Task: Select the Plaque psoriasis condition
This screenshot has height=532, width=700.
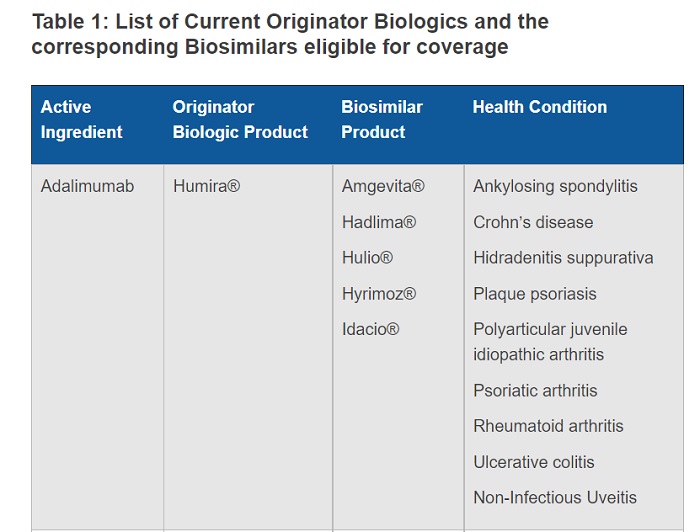Action: pos(534,293)
